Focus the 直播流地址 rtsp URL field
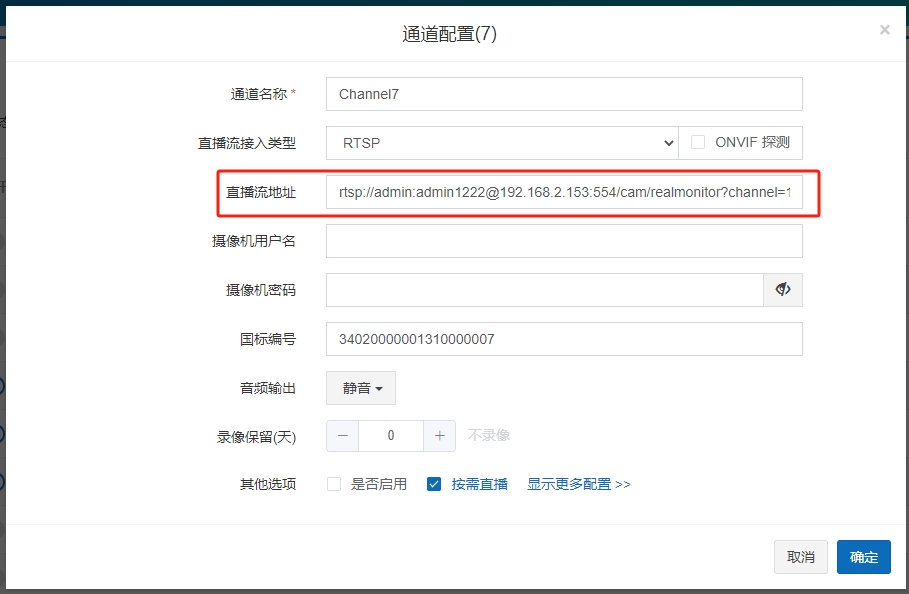 point(564,192)
